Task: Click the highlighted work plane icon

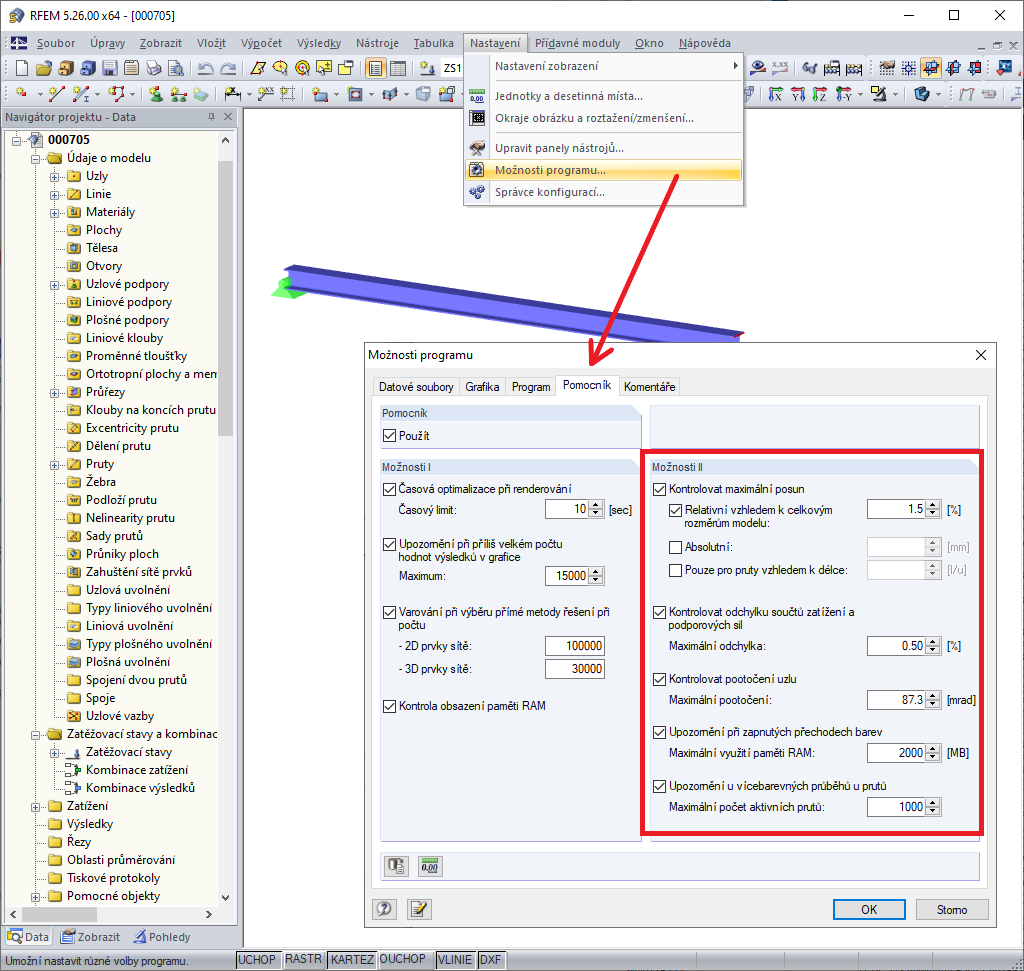Action: (x=931, y=68)
